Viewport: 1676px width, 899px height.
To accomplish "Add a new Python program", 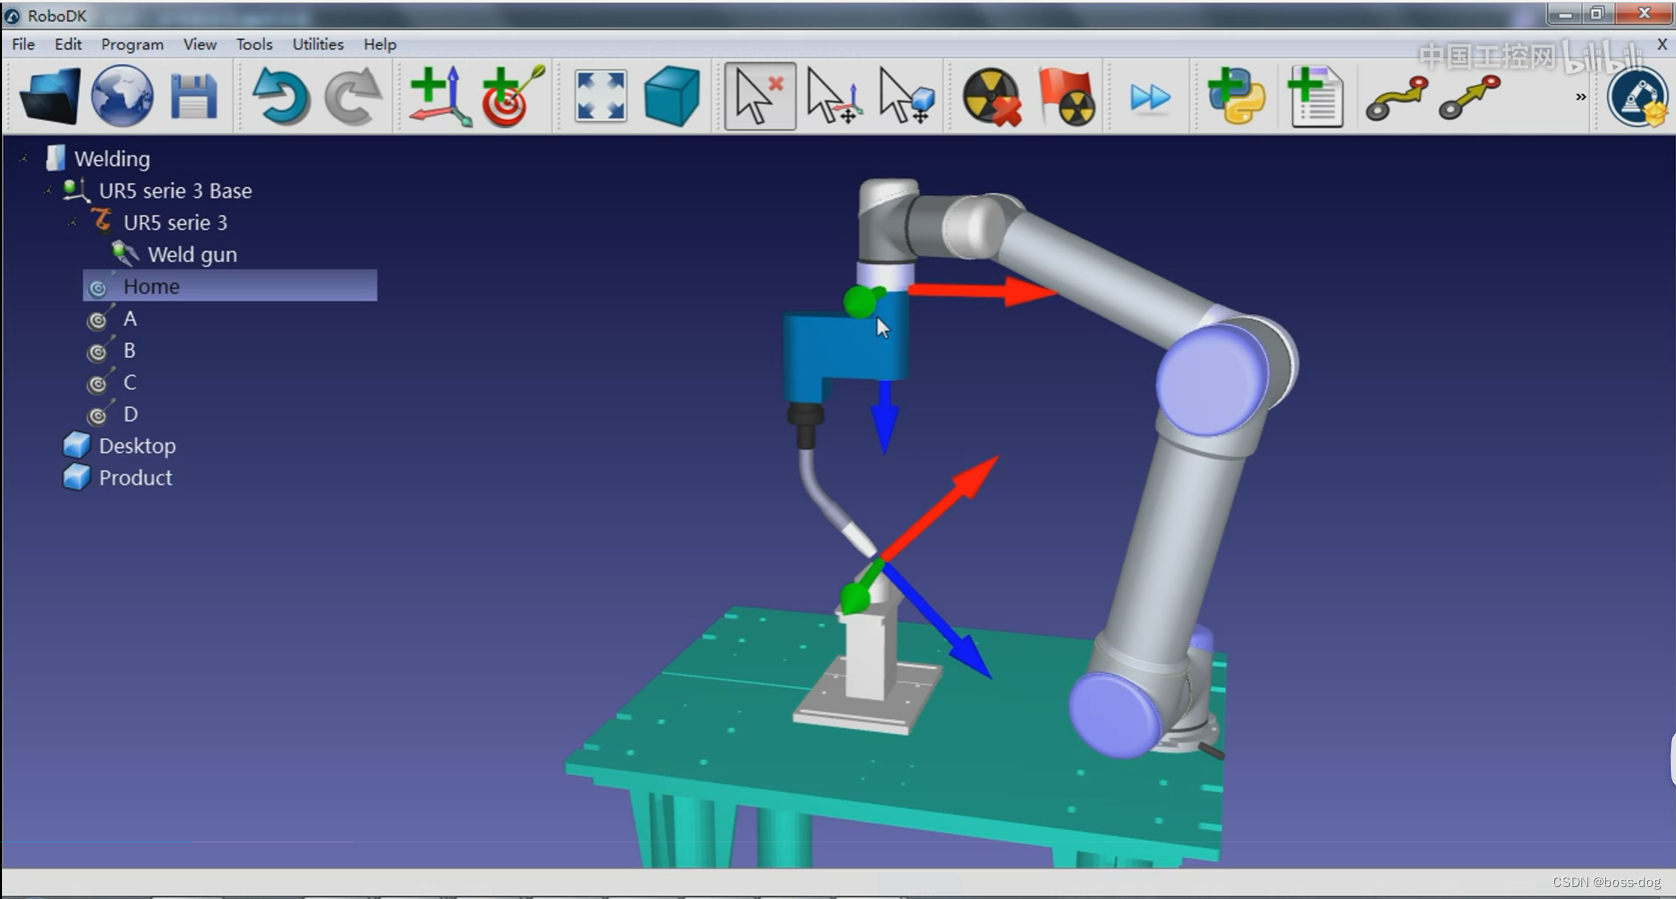I will click(1236, 96).
